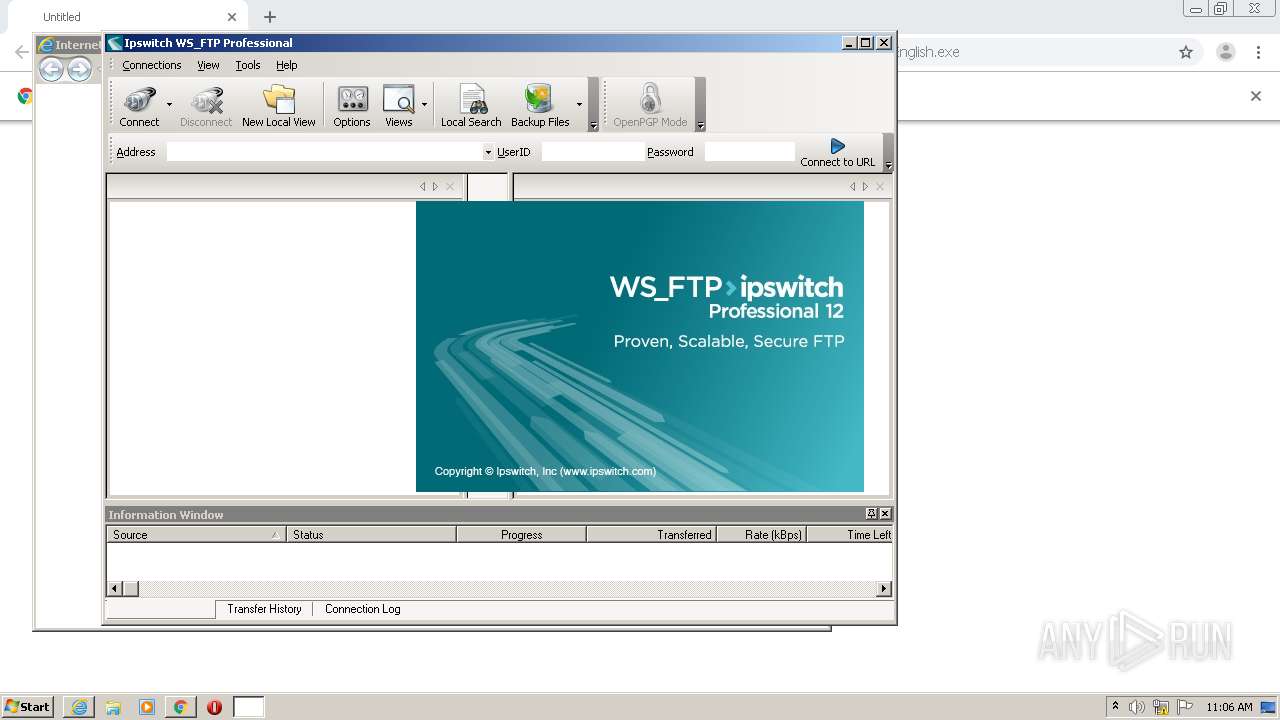
Task: Click the UserID input field
Action: [592, 152]
